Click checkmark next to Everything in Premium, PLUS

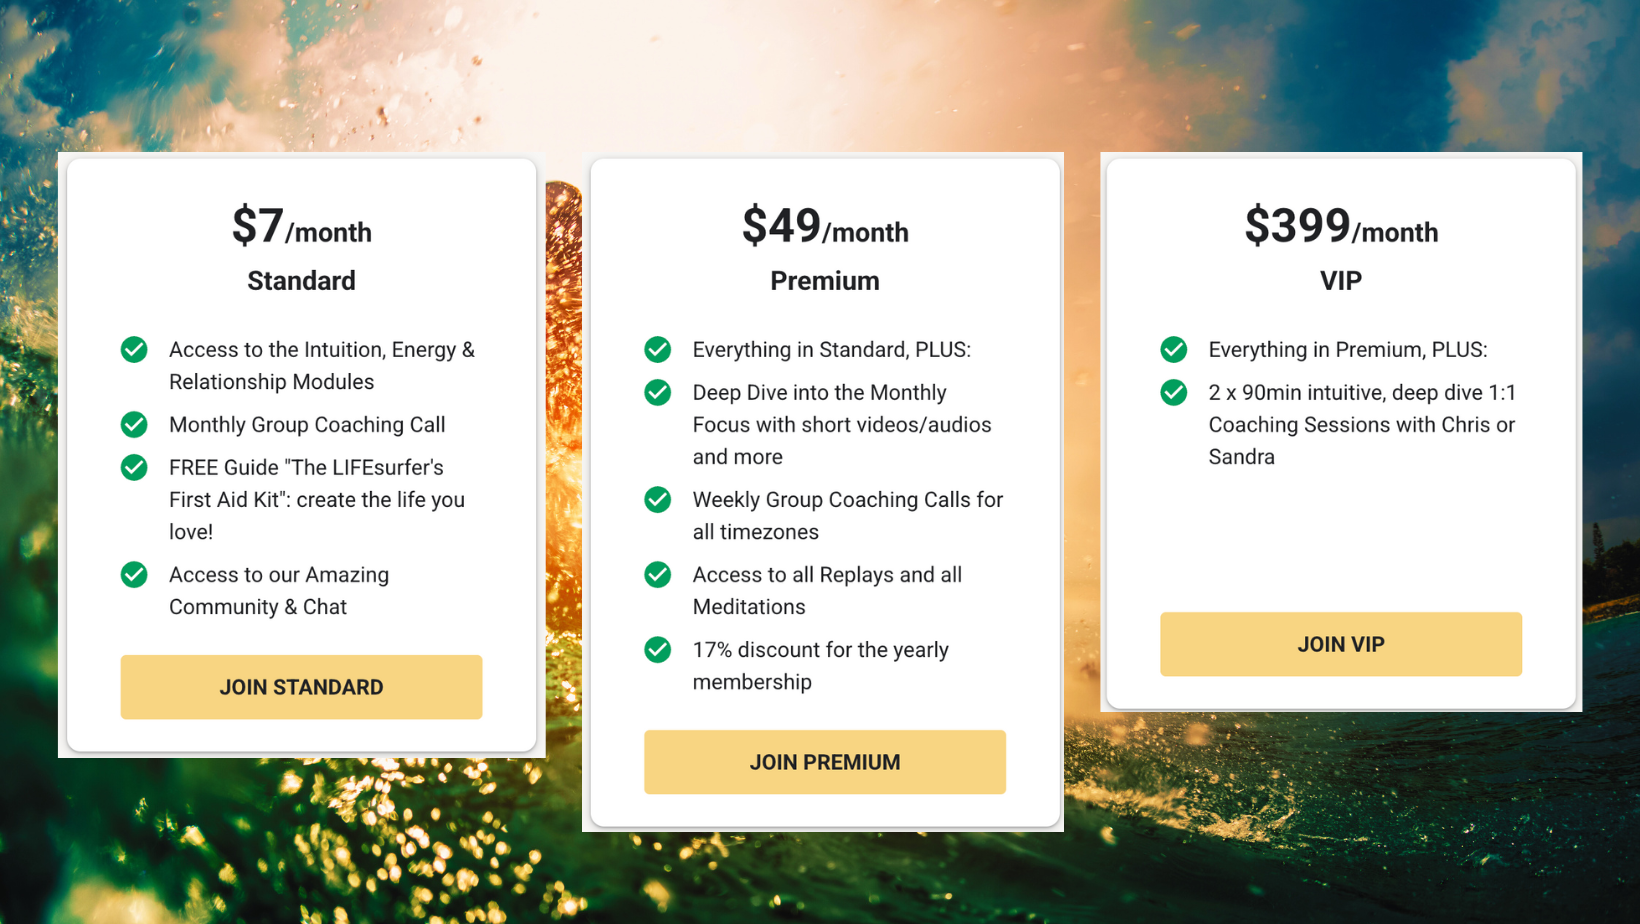1174,350
